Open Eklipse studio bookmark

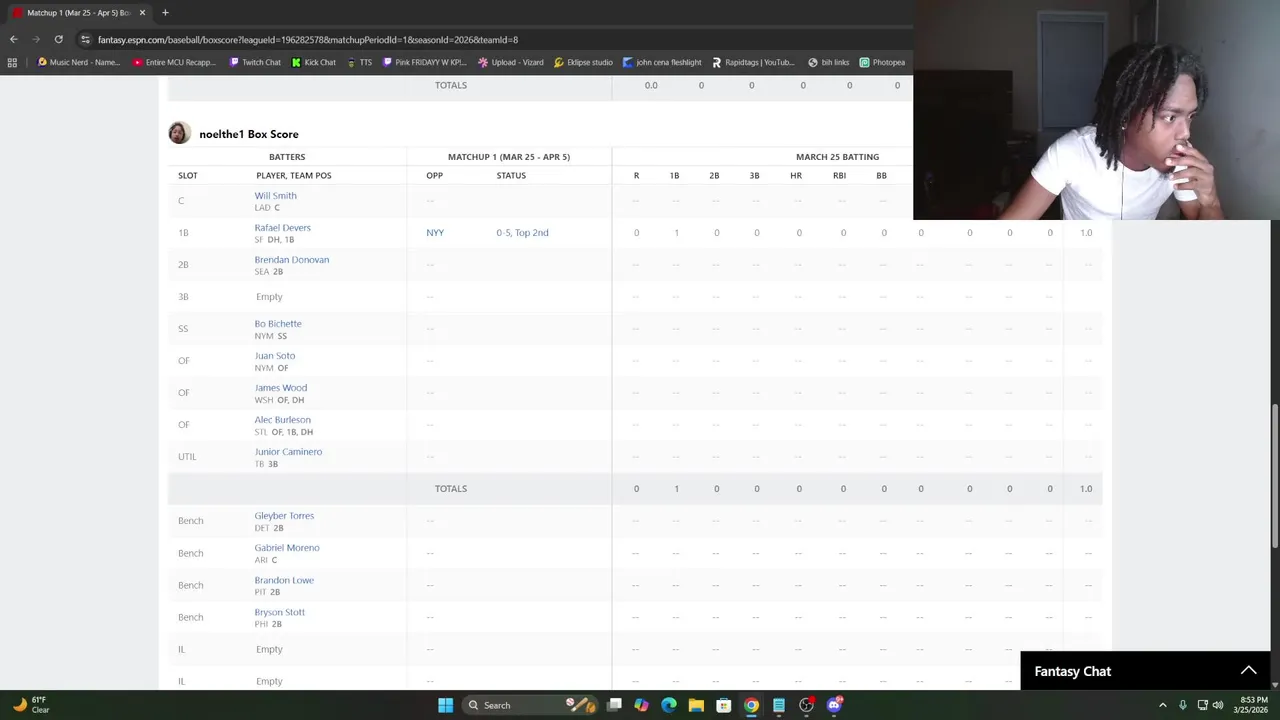pos(583,62)
